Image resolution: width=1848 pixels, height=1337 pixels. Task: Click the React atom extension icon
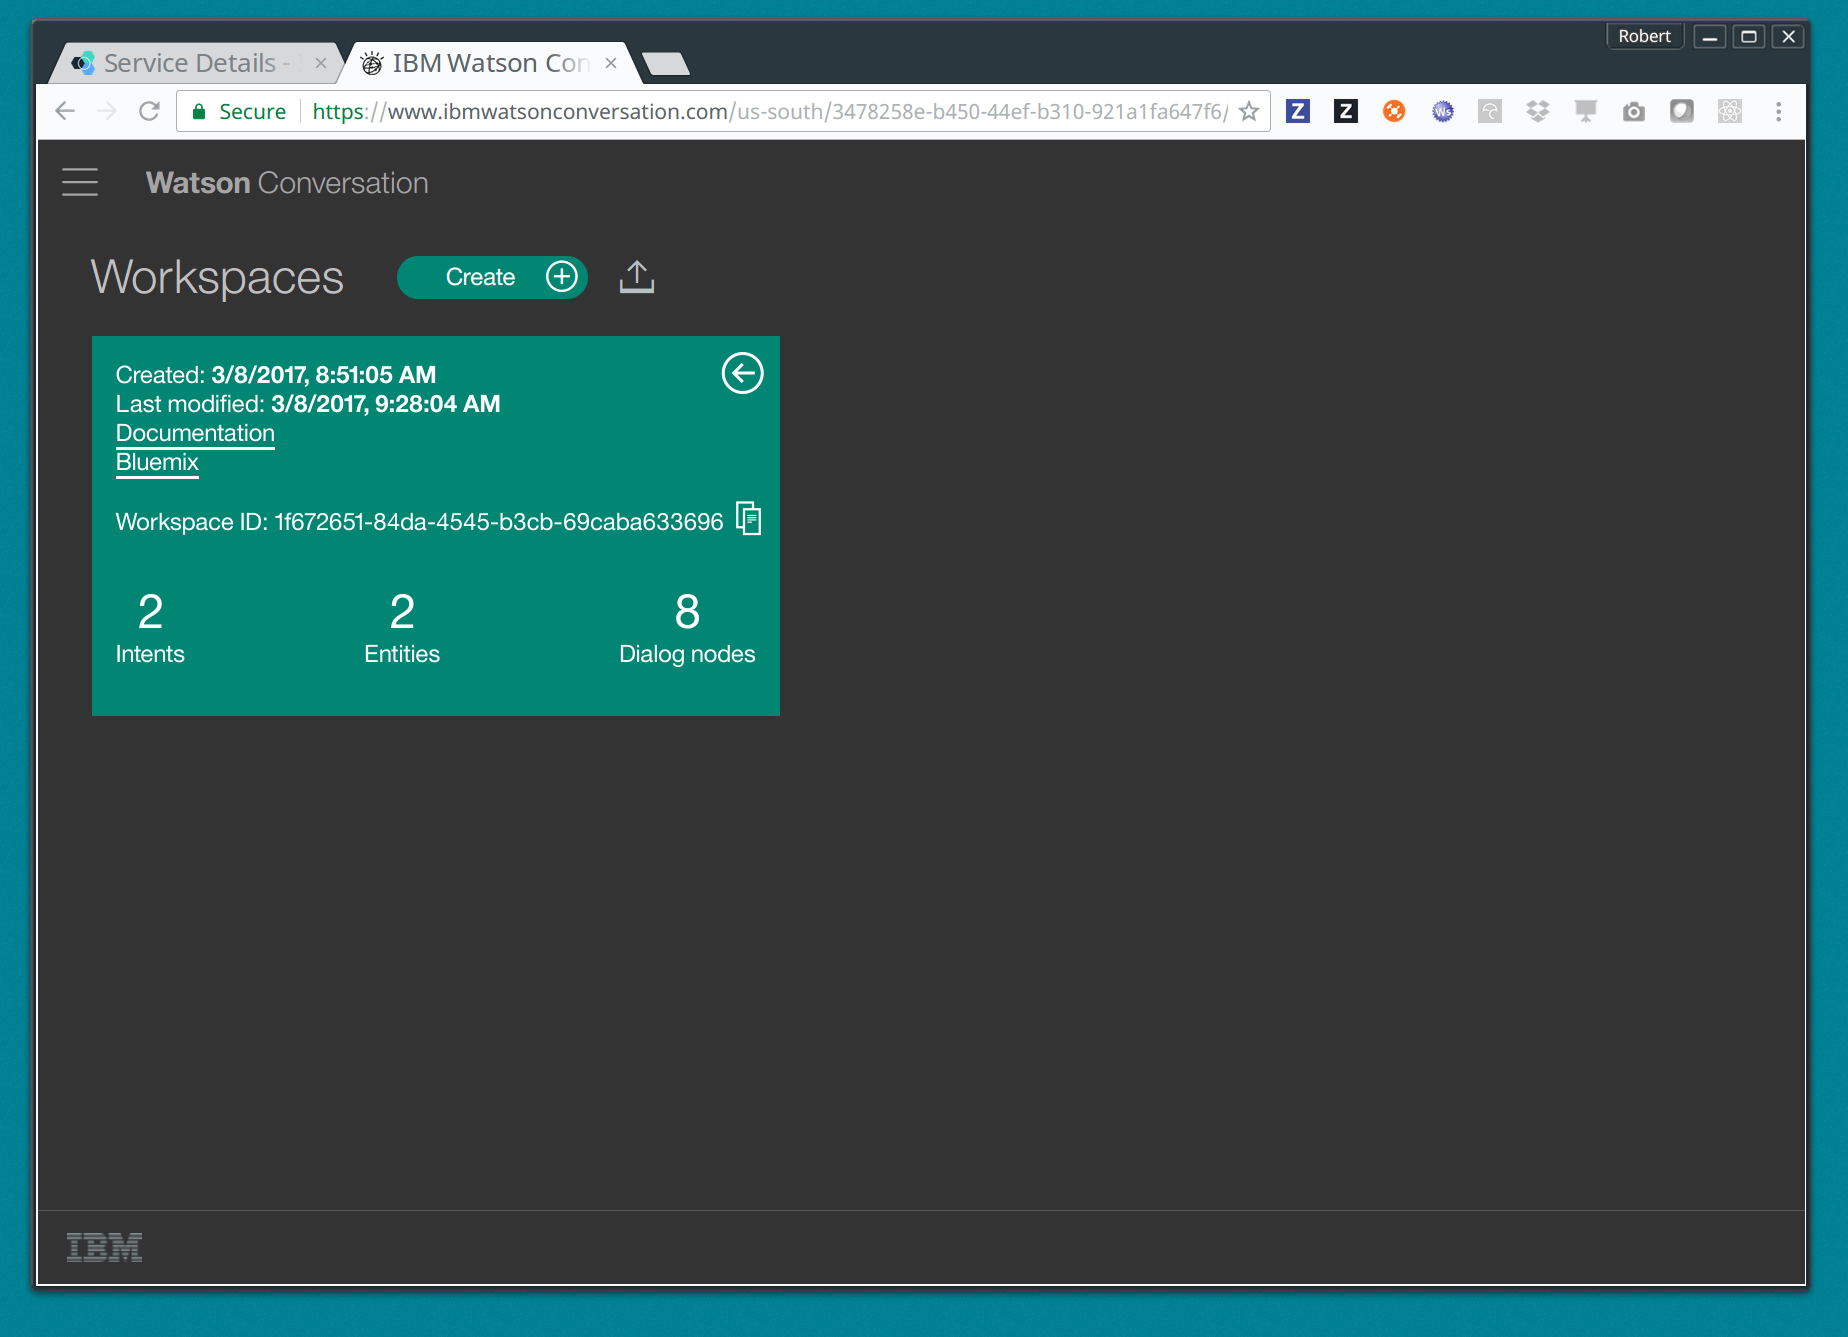coord(1730,111)
